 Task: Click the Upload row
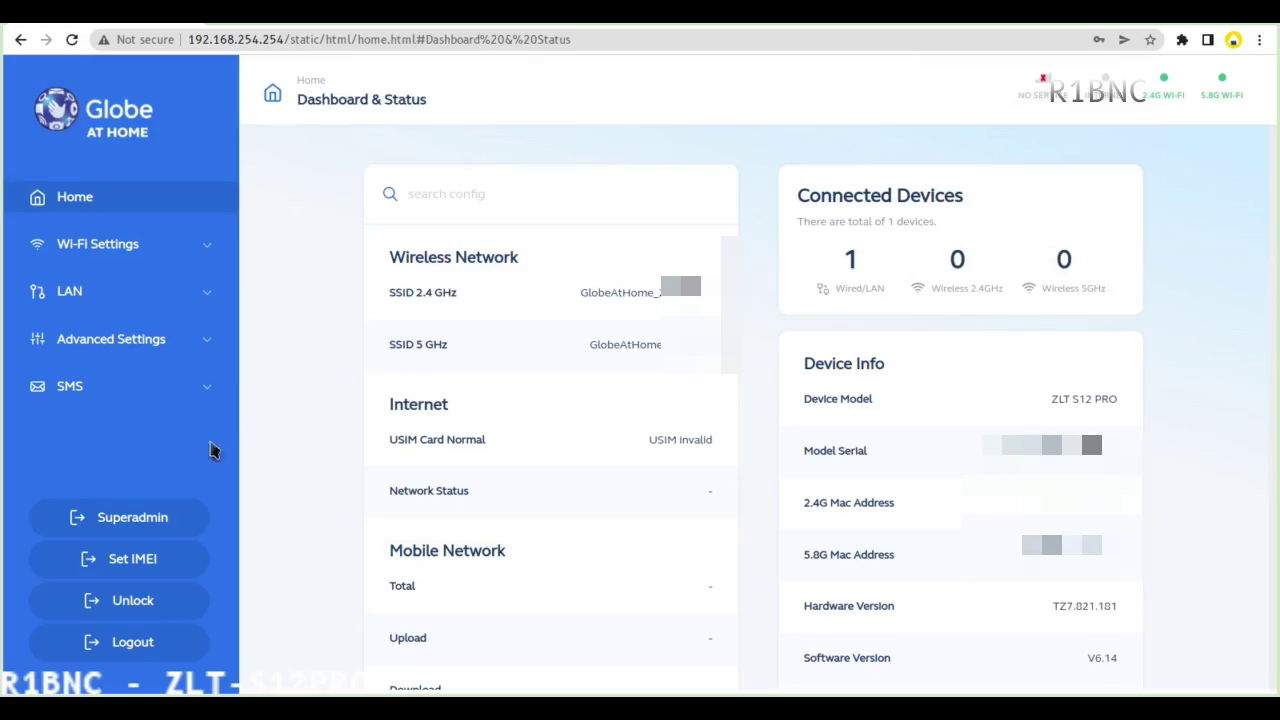tap(550, 638)
